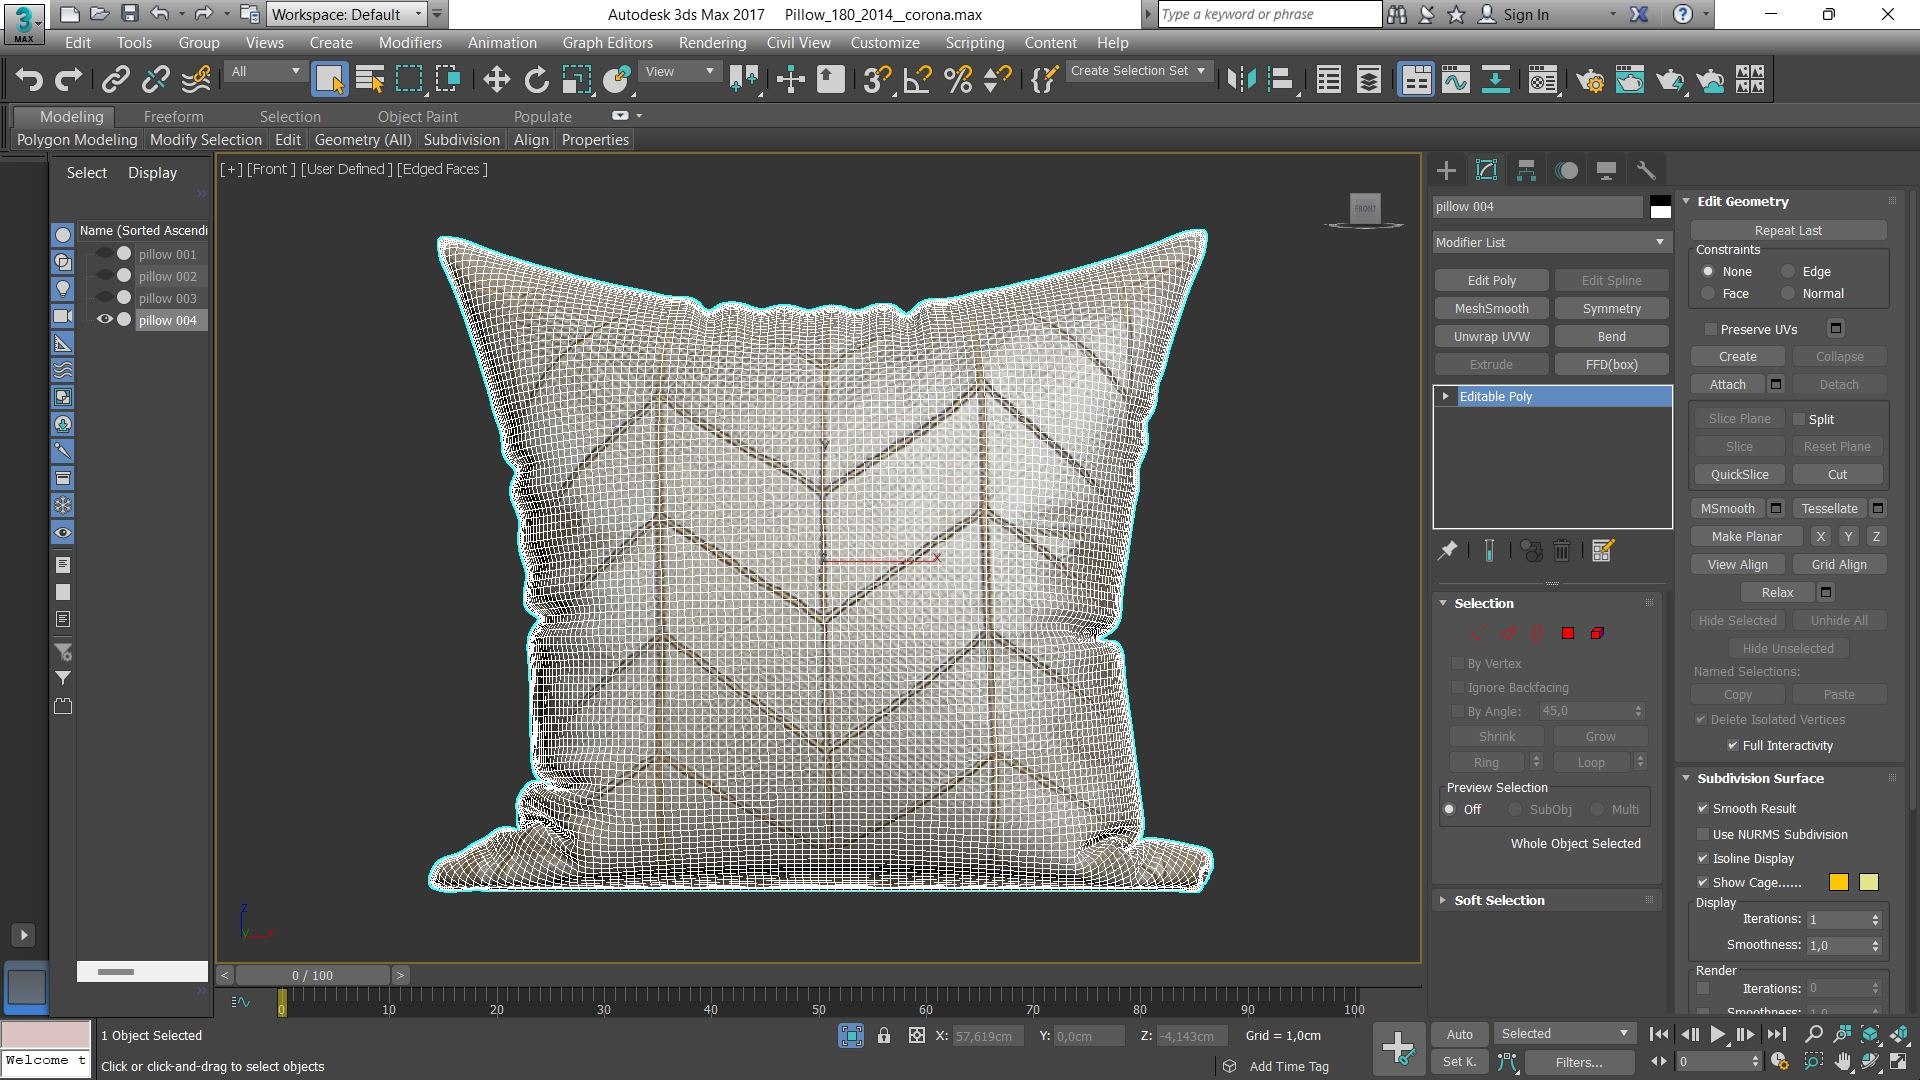The height and width of the screenshot is (1080, 1920).
Task: Click the Pin Stack icon
Action: coord(1447,550)
